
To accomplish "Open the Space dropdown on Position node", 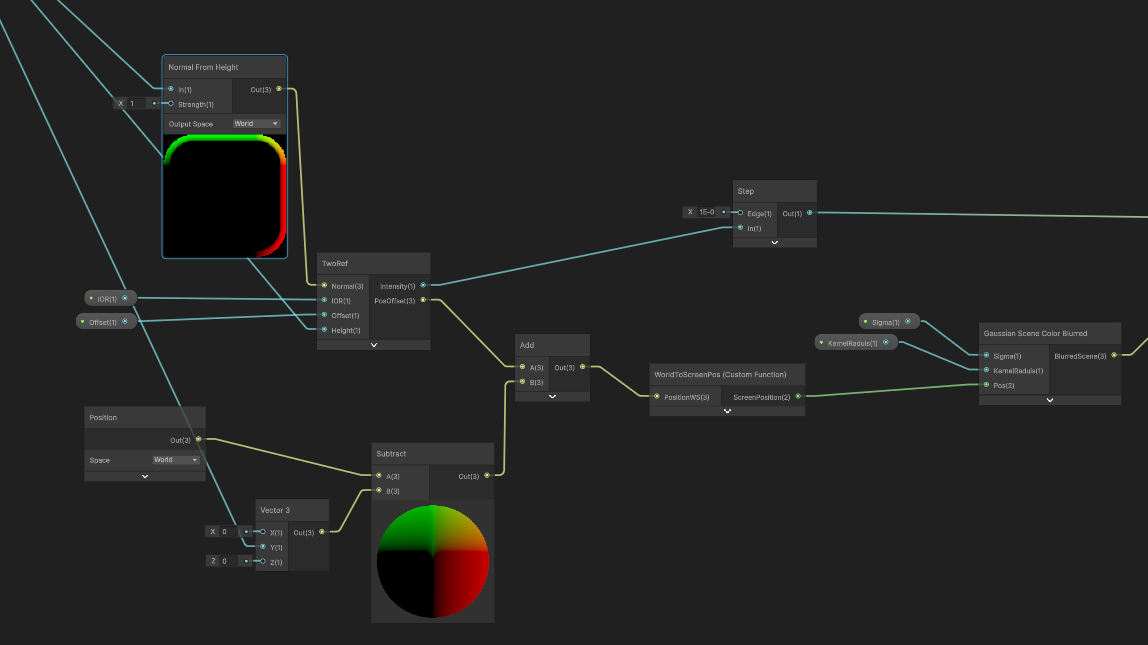I will point(175,460).
